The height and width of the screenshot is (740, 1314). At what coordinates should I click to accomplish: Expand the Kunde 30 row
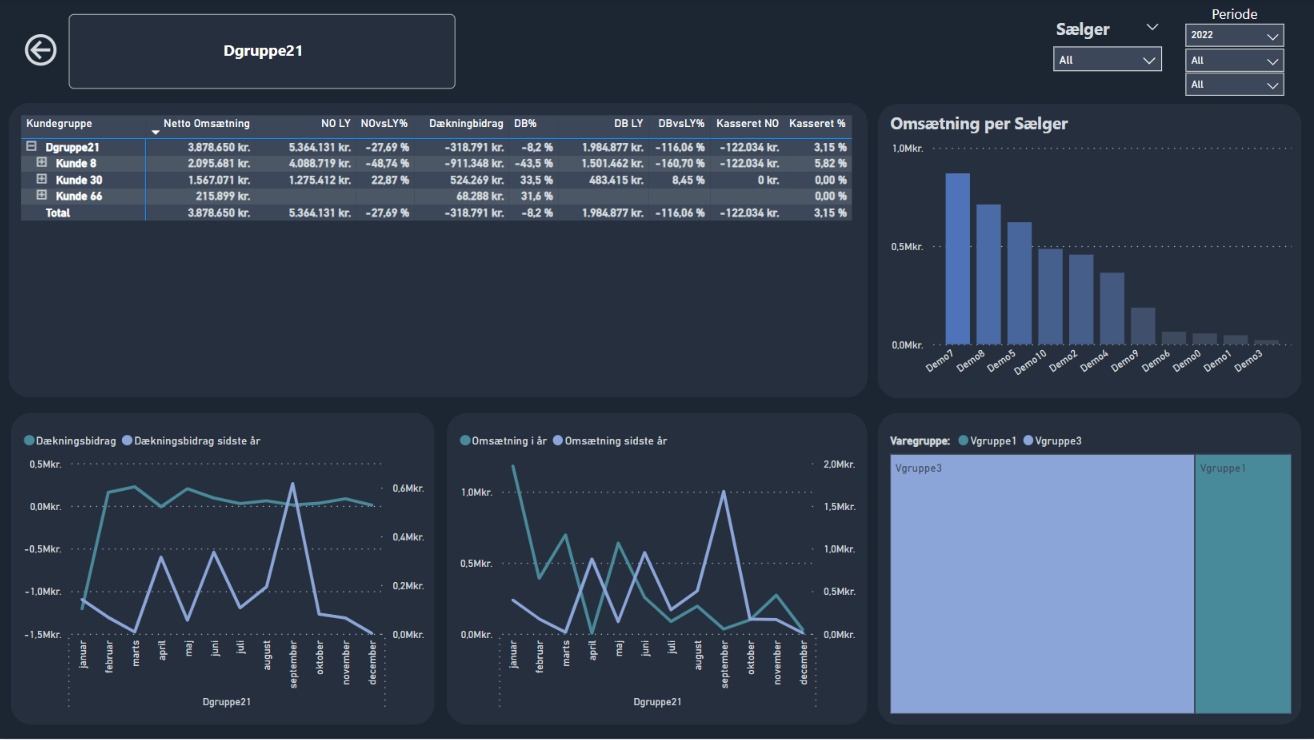[x=42, y=179]
